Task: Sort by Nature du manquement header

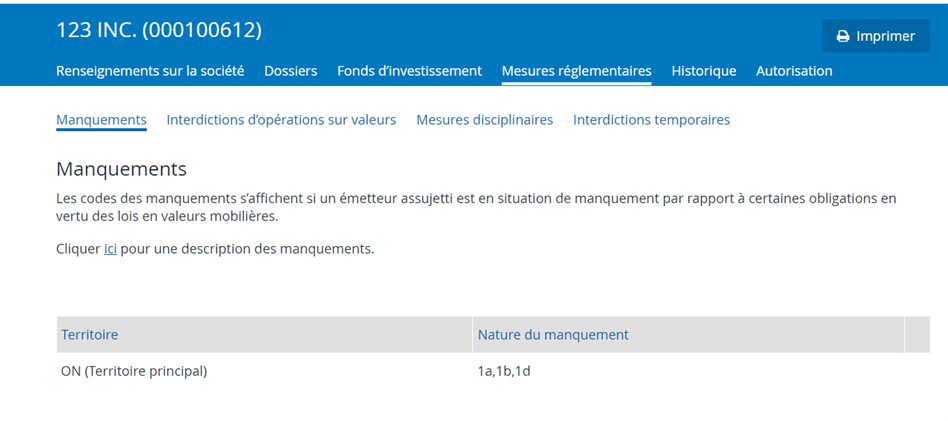Action: point(553,335)
